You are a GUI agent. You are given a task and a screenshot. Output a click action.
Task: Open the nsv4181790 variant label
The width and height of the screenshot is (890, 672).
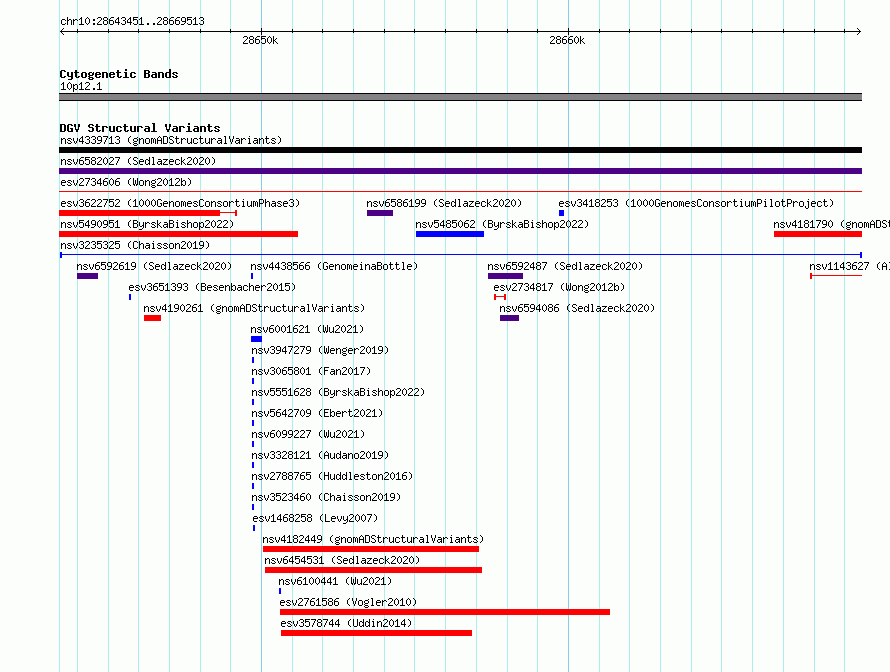pyautogui.click(x=832, y=224)
